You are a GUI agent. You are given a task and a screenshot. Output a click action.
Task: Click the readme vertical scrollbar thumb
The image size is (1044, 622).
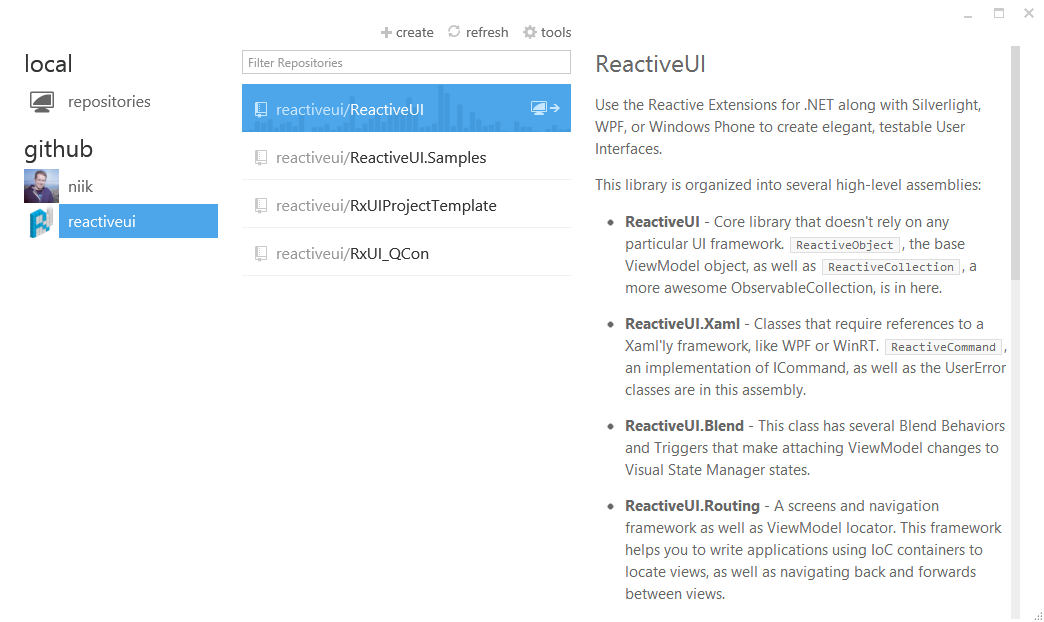pos(1015,163)
